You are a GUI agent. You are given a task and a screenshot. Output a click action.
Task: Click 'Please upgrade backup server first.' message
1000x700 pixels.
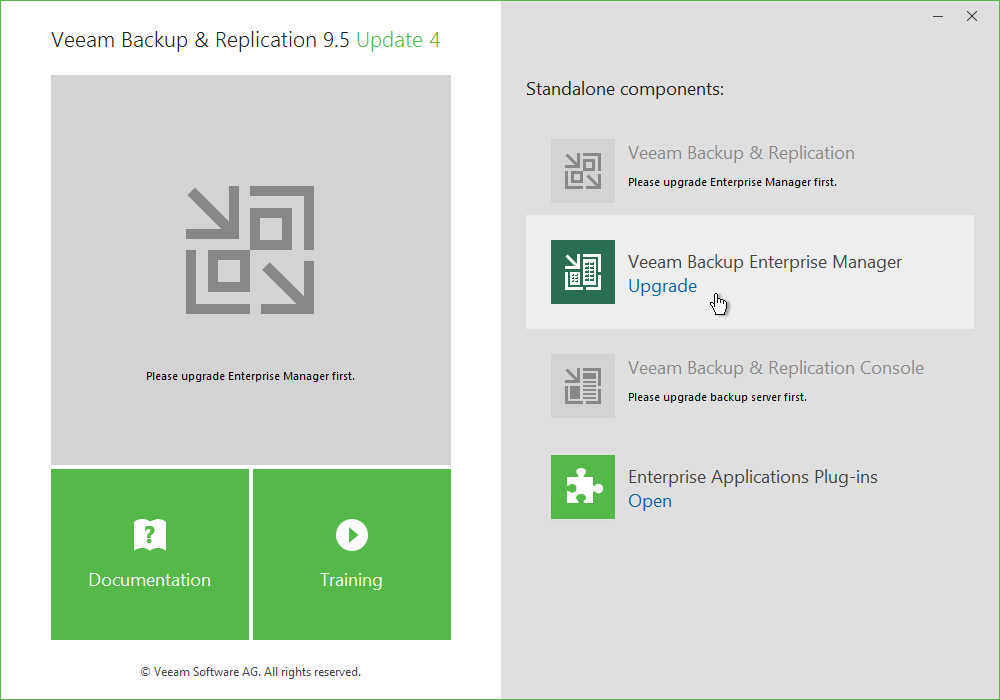717,397
